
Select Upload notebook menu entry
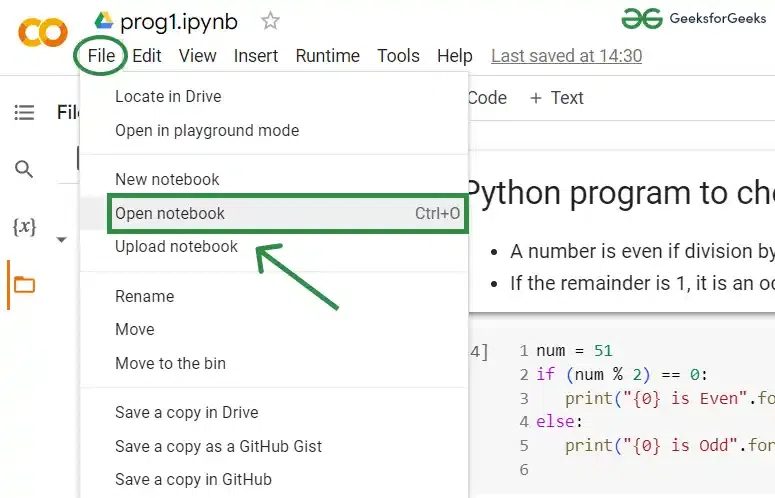[x=176, y=246]
